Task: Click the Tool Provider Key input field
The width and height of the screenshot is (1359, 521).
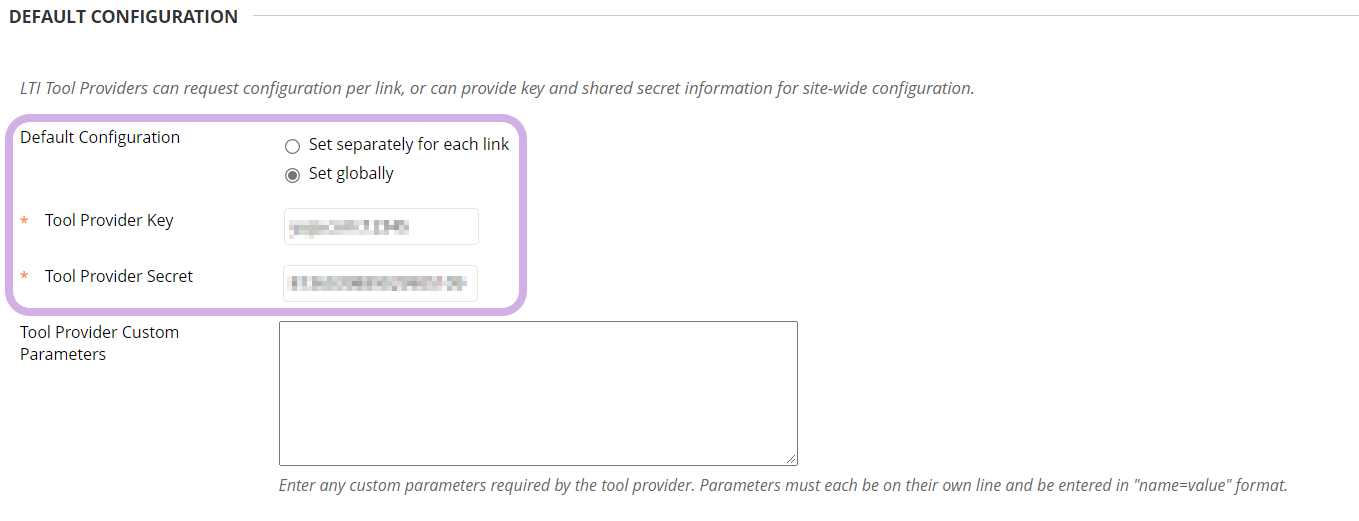Action: point(381,227)
